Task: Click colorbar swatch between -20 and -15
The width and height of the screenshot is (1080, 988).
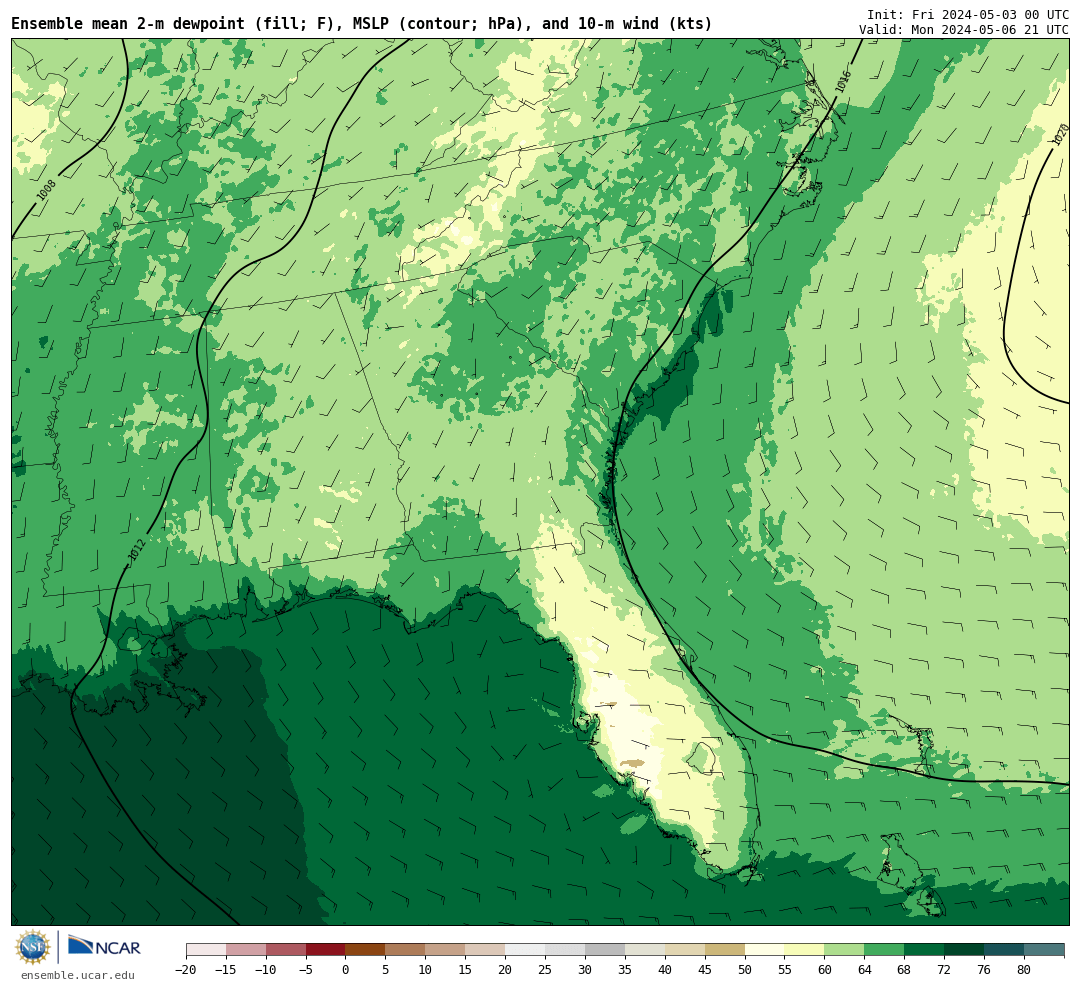Action: coord(206,950)
